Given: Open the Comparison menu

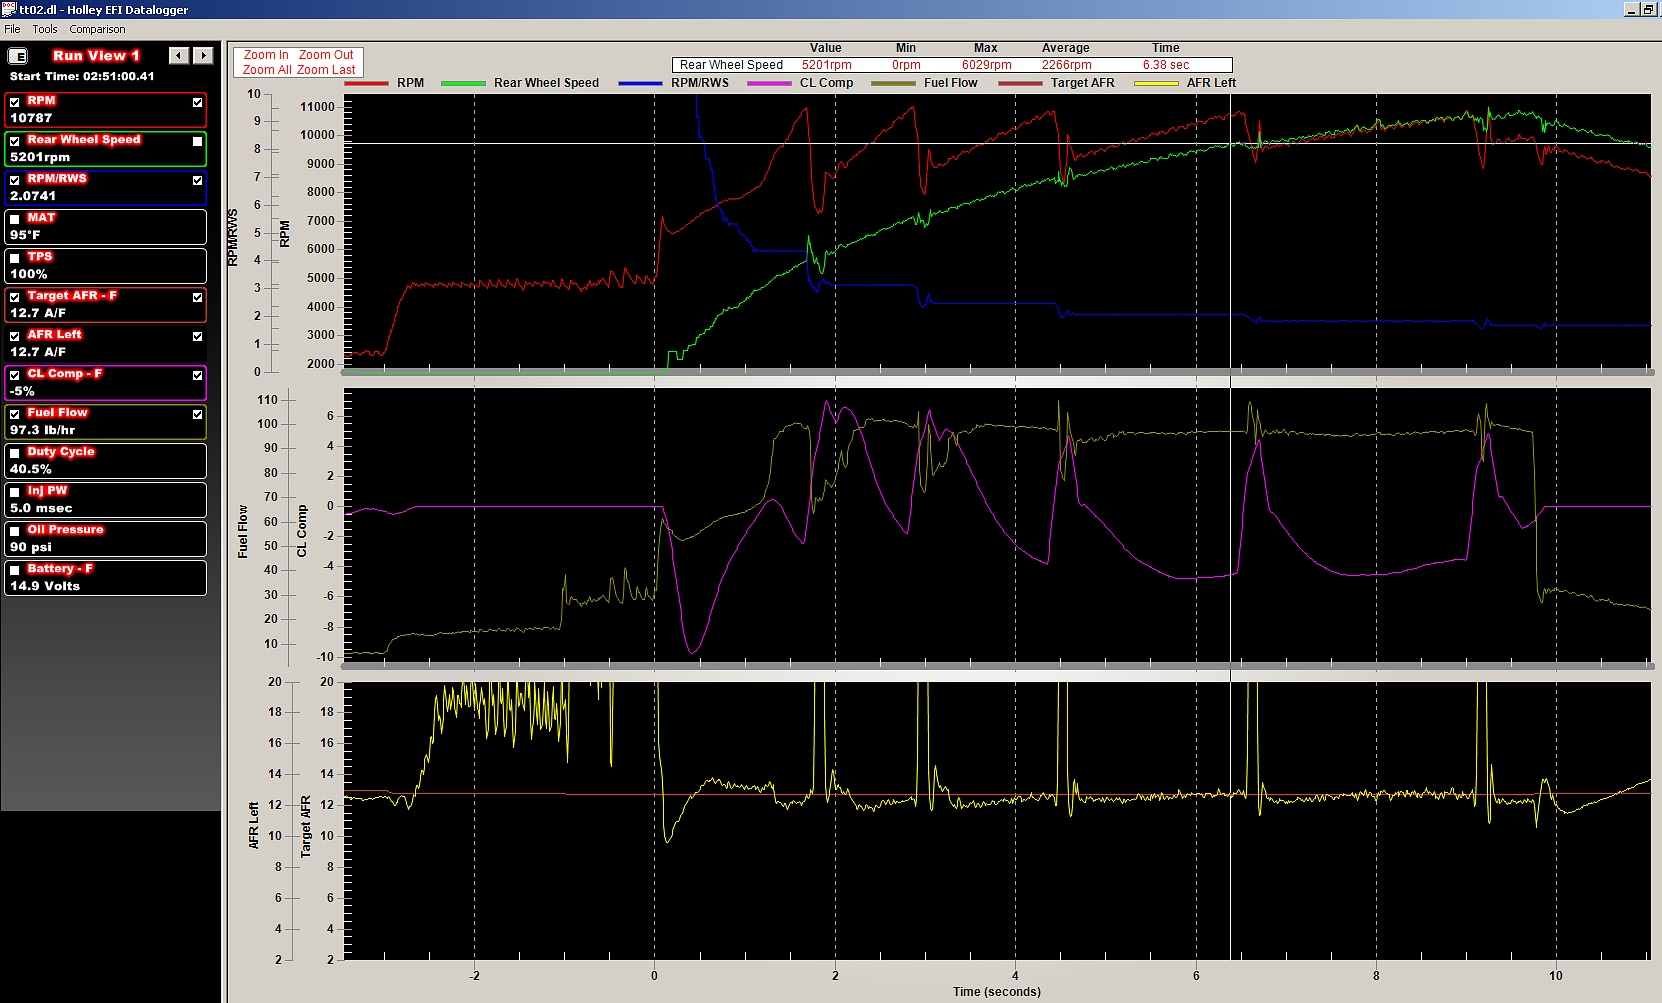Looking at the screenshot, I should [x=97, y=29].
